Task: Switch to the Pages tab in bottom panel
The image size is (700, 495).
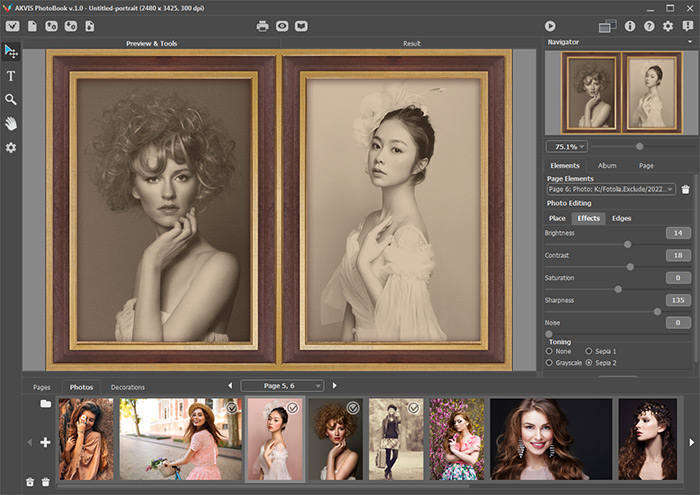Action: click(x=42, y=387)
